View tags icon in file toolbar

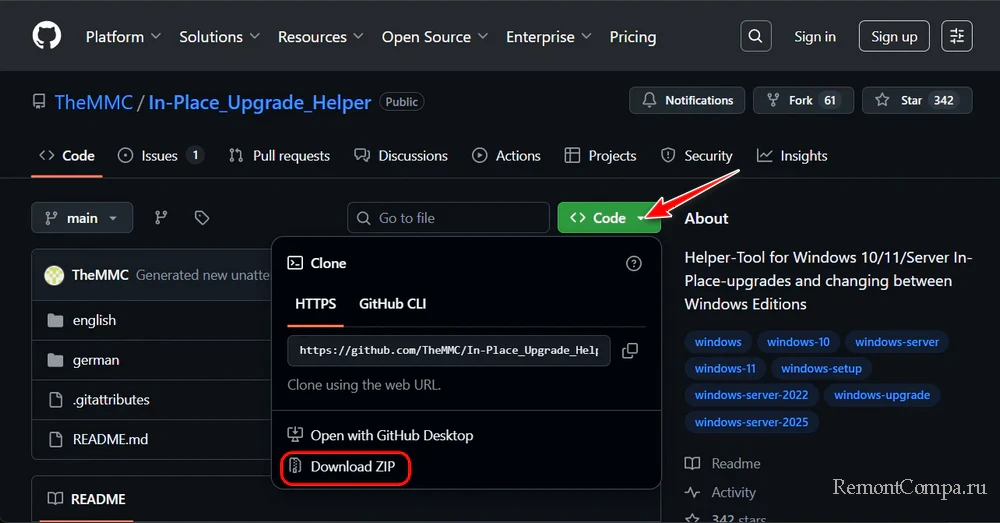(202, 218)
